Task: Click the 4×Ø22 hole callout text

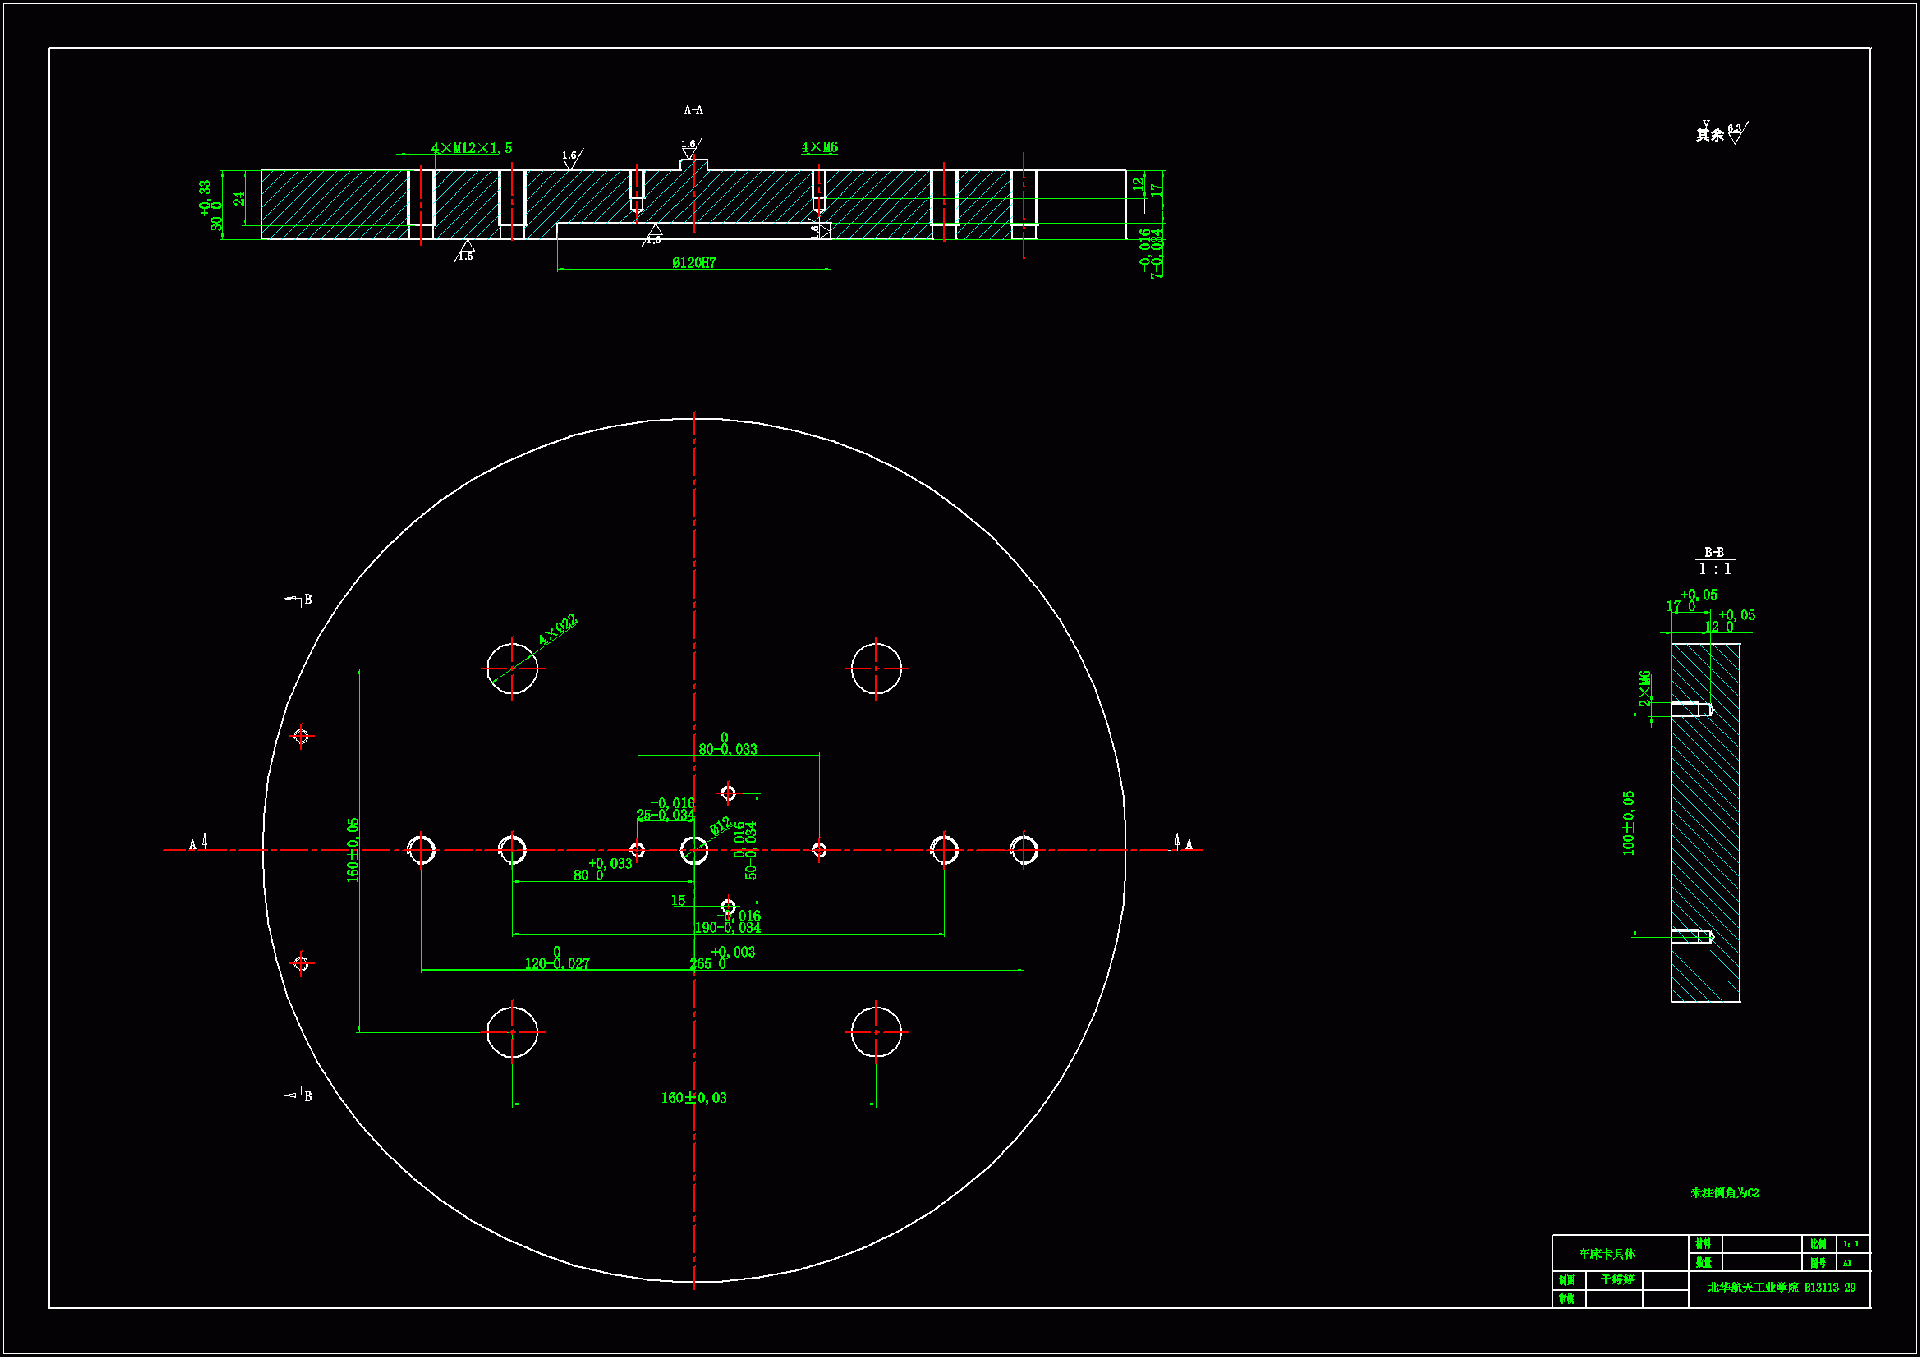Action: 558,629
